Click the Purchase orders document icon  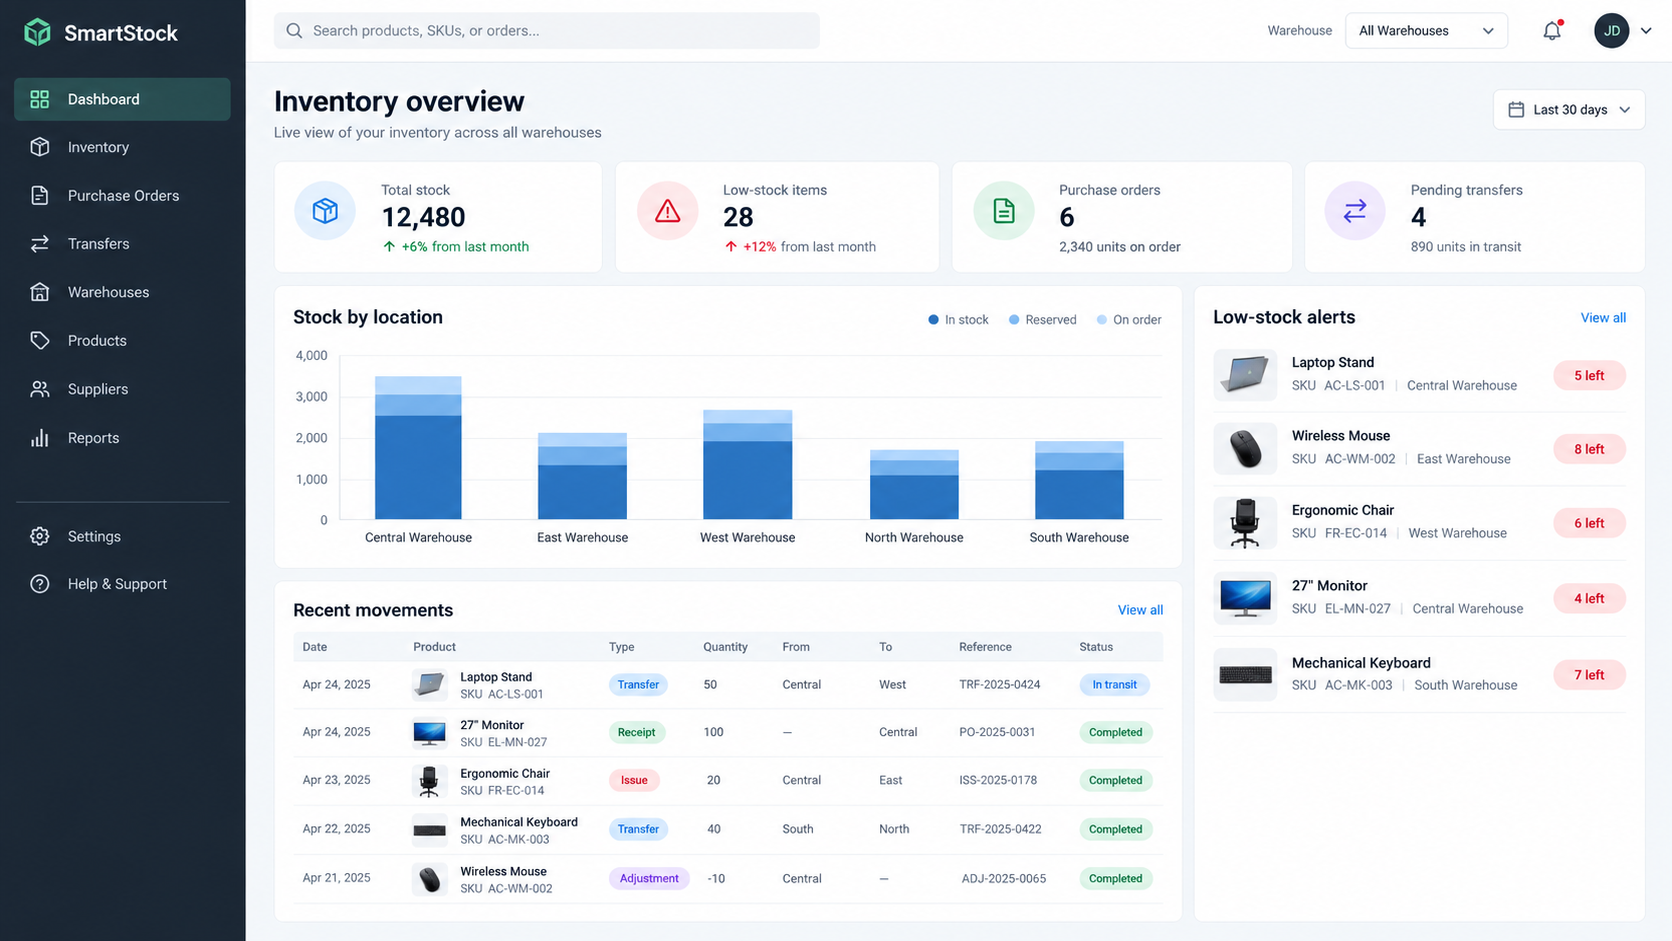(1004, 211)
